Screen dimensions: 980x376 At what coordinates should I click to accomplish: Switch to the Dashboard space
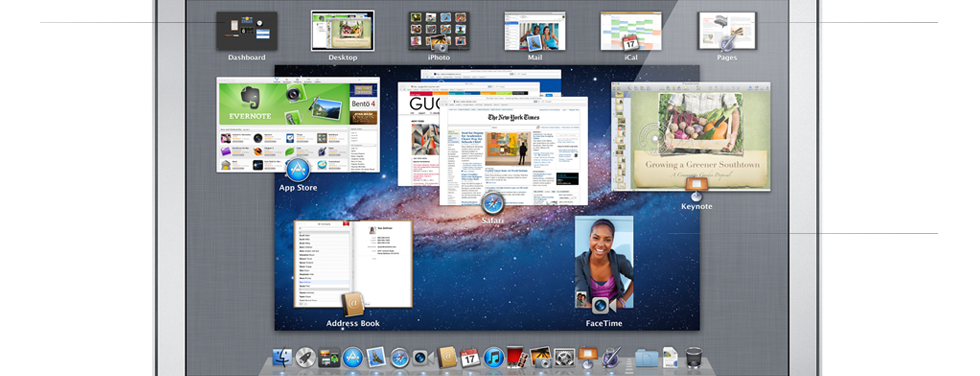pyautogui.click(x=247, y=31)
